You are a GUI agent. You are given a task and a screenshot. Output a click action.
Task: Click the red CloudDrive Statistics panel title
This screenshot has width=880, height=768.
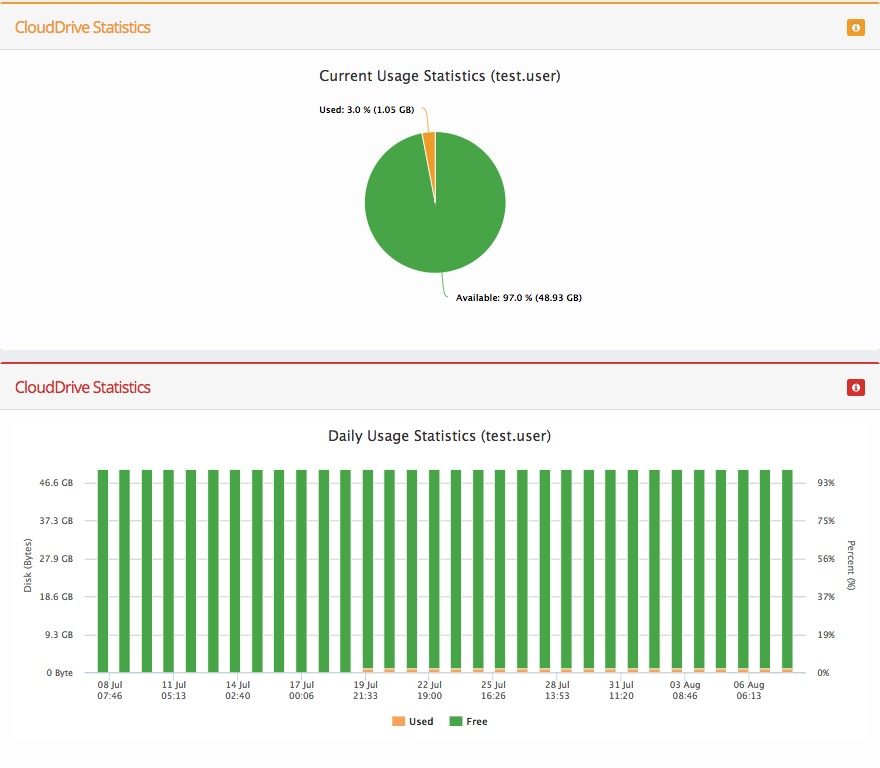[x=82, y=387]
